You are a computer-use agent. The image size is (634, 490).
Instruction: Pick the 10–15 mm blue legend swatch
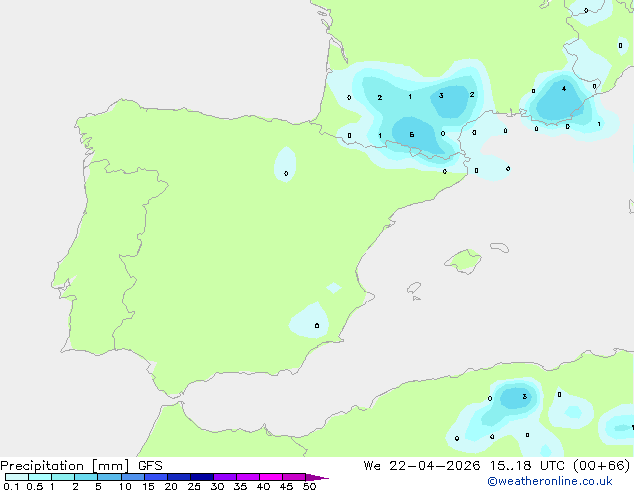132,477
